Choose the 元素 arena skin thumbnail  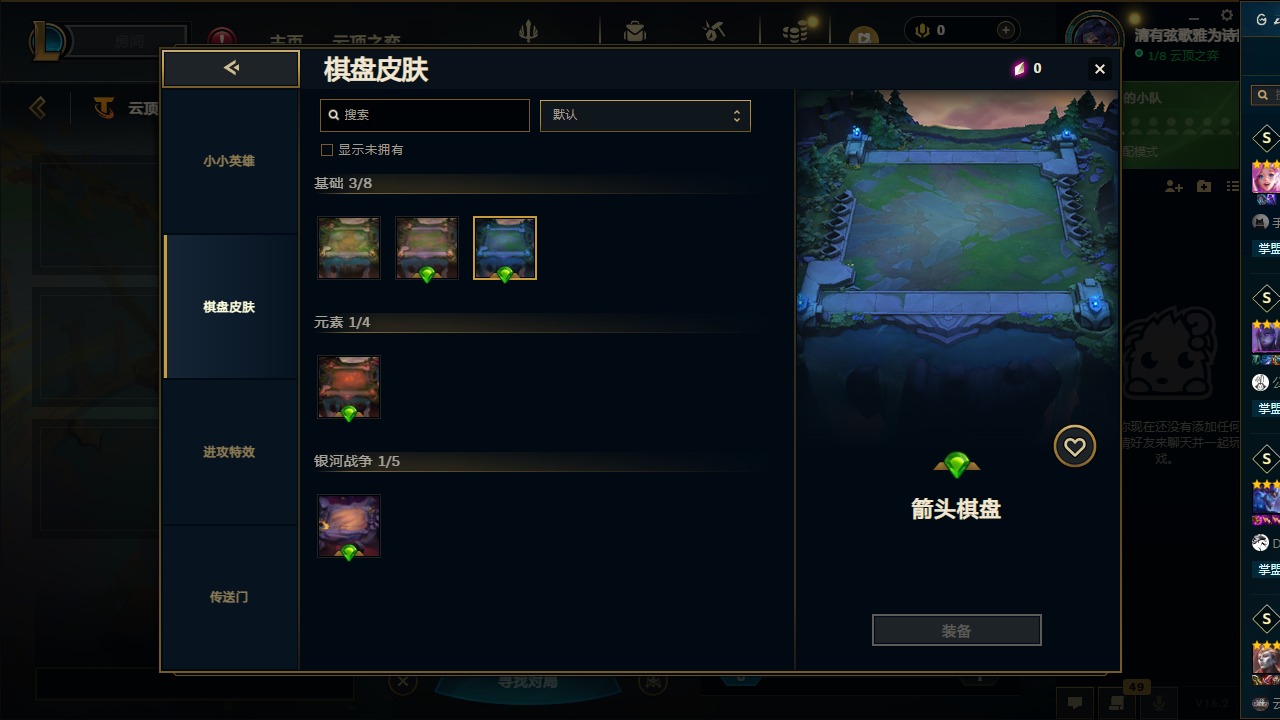(x=349, y=387)
